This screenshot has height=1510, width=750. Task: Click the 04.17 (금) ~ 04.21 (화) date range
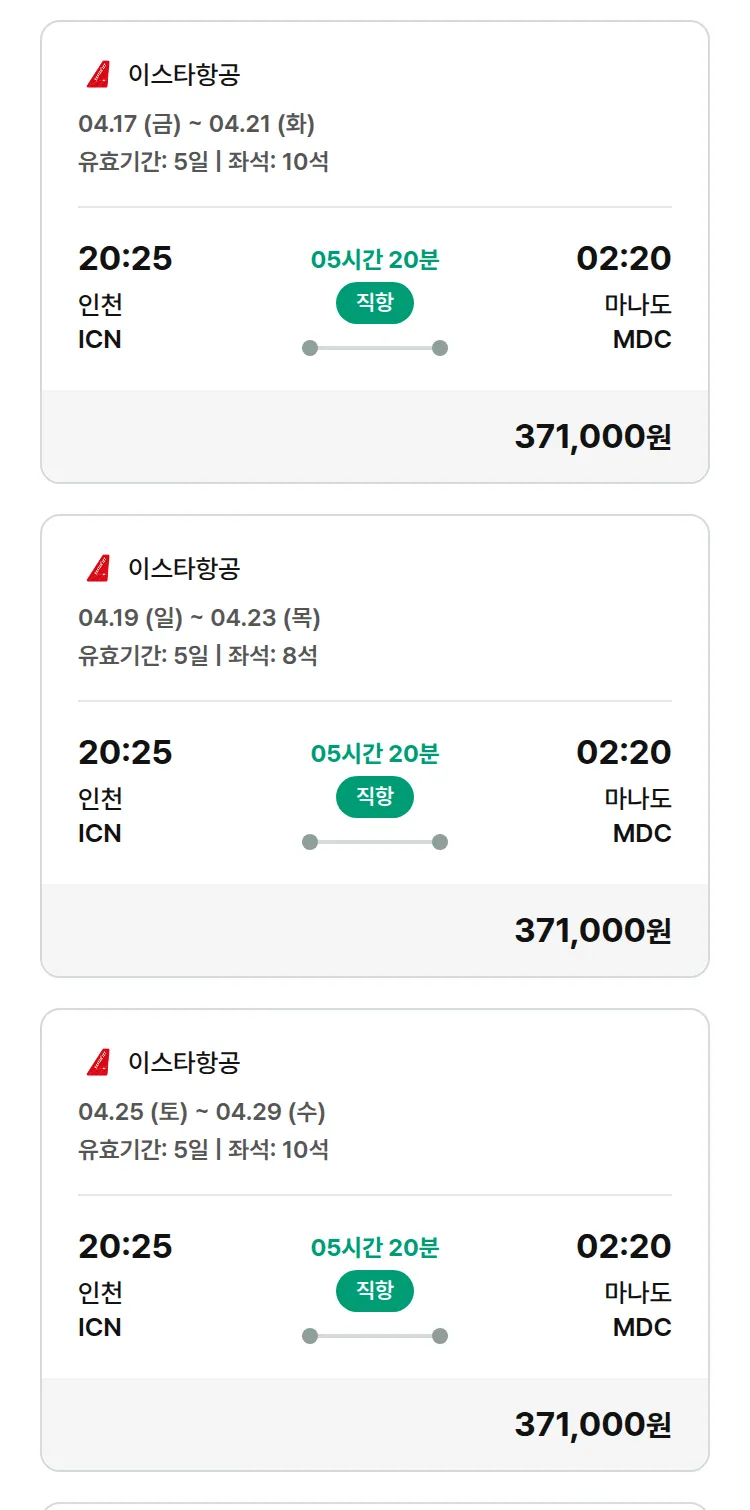[197, 125]
